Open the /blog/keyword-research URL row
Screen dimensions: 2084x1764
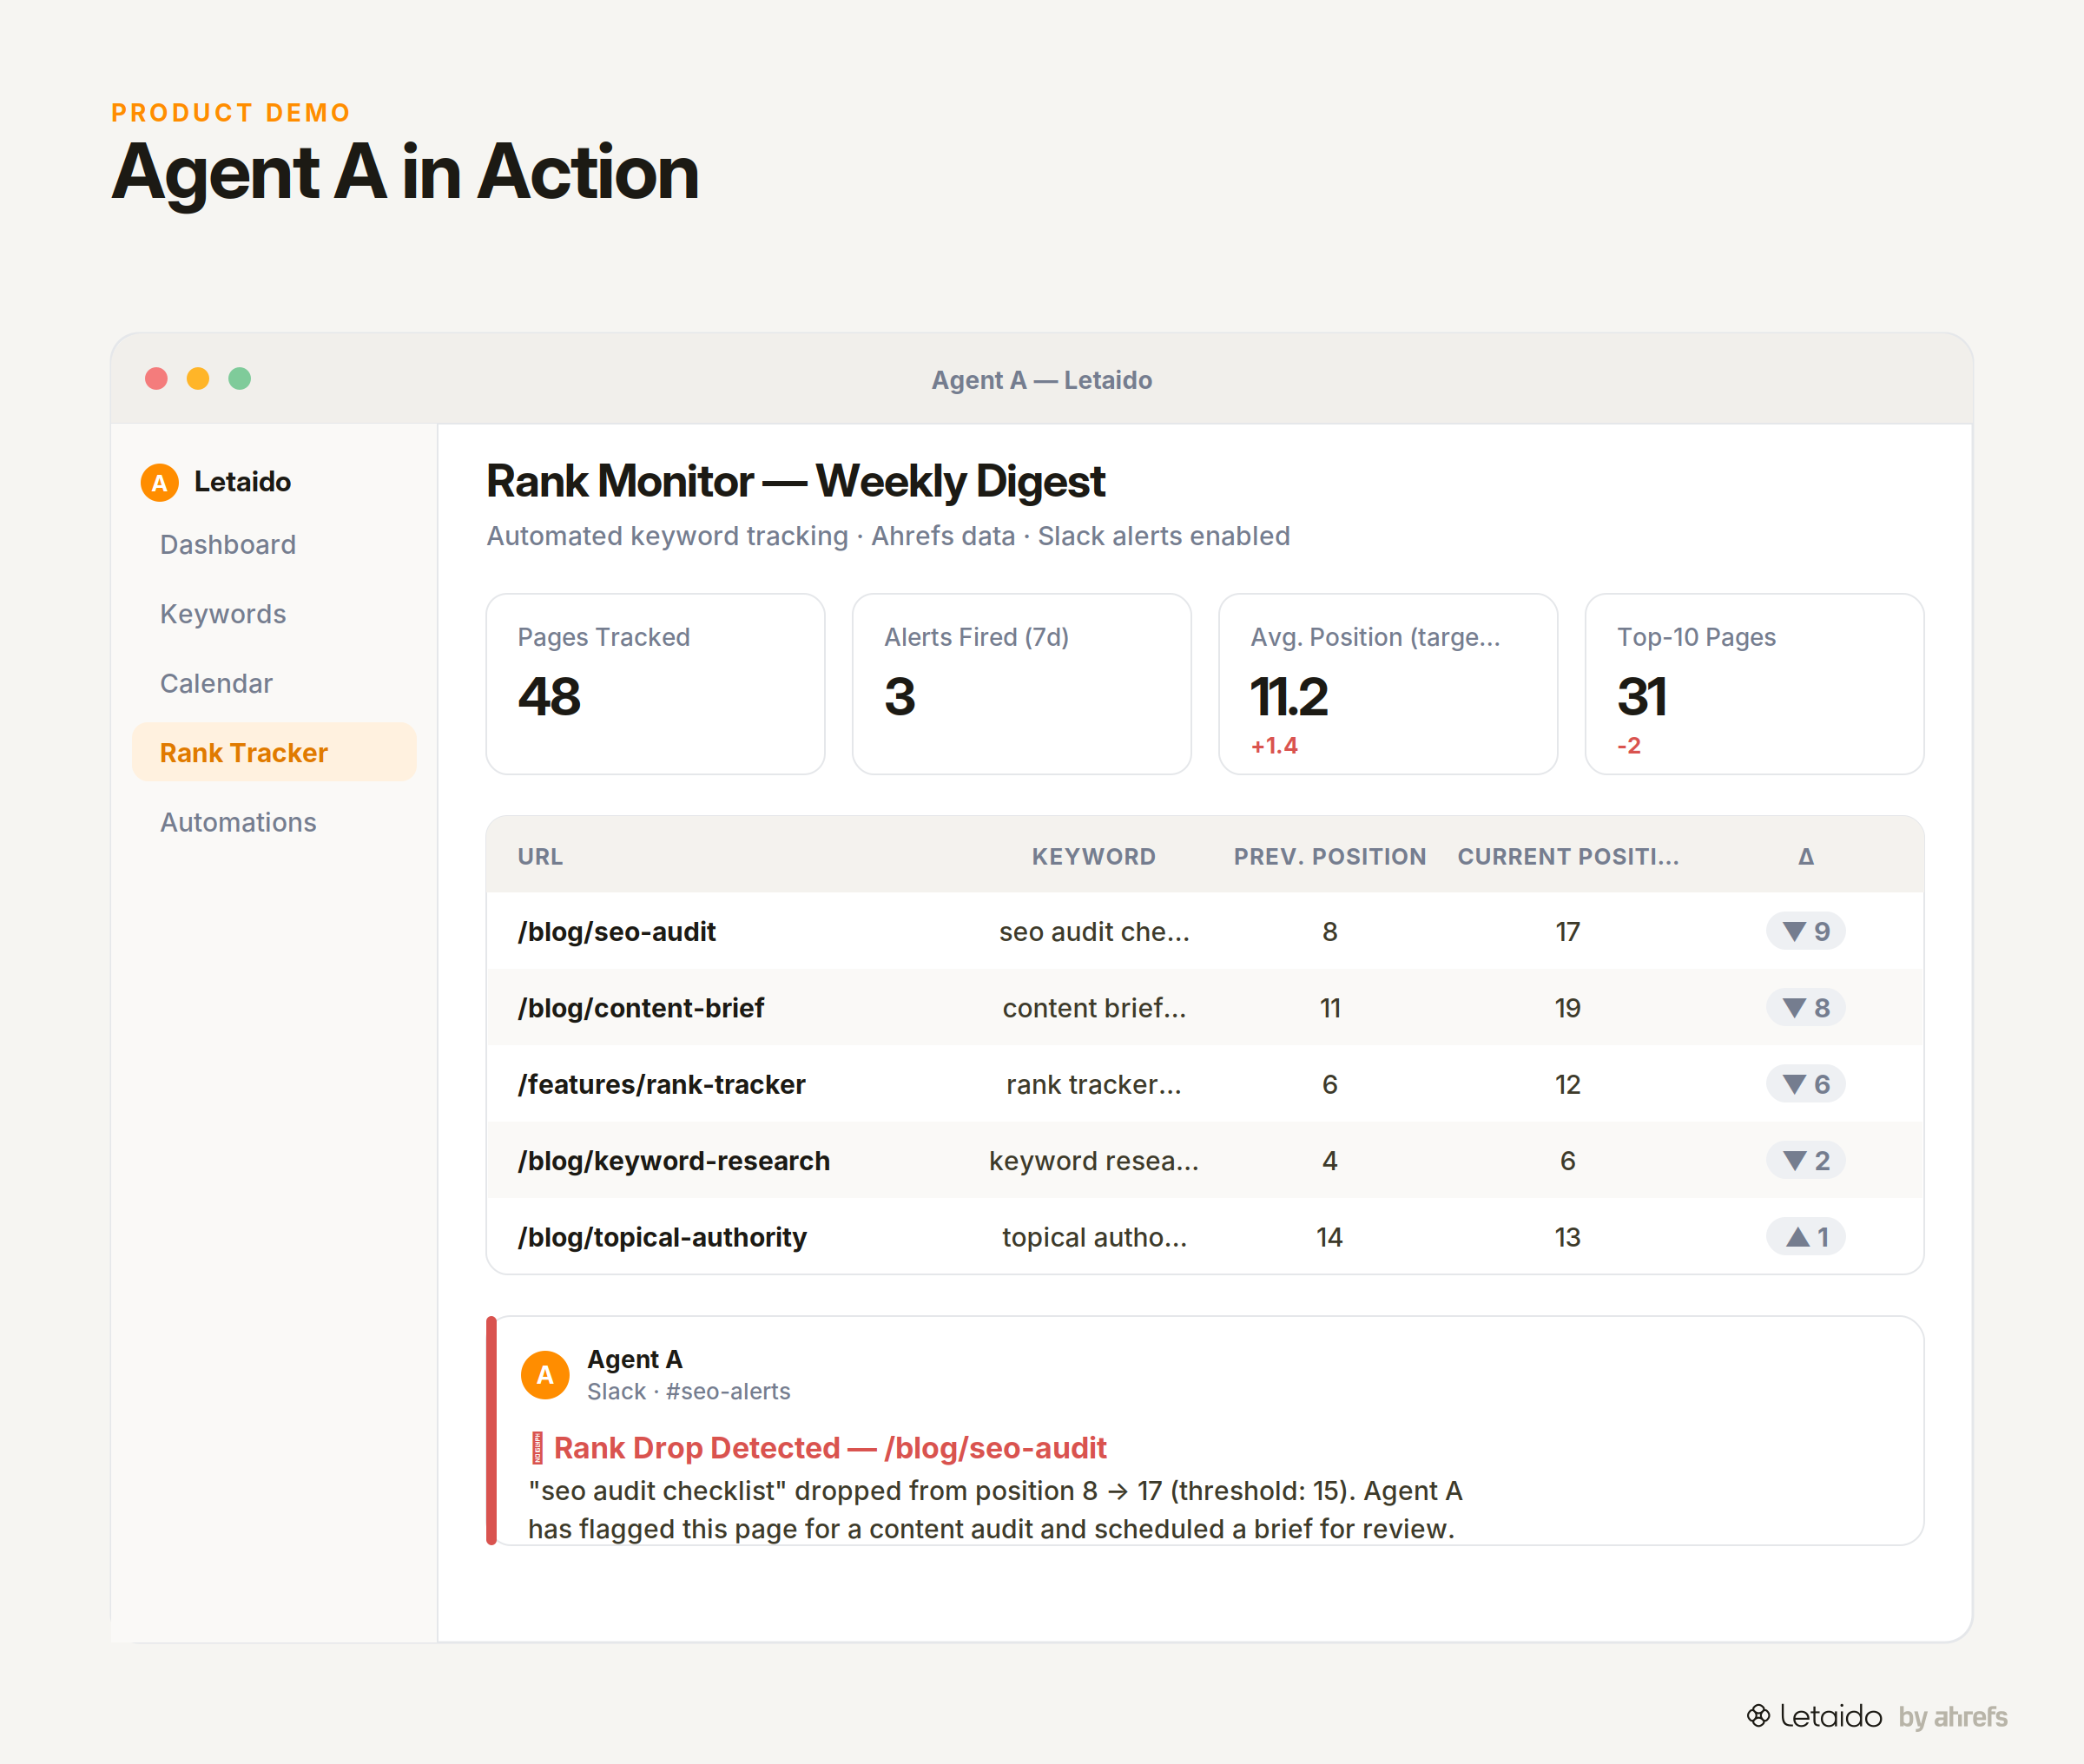click(1204, 1161)
